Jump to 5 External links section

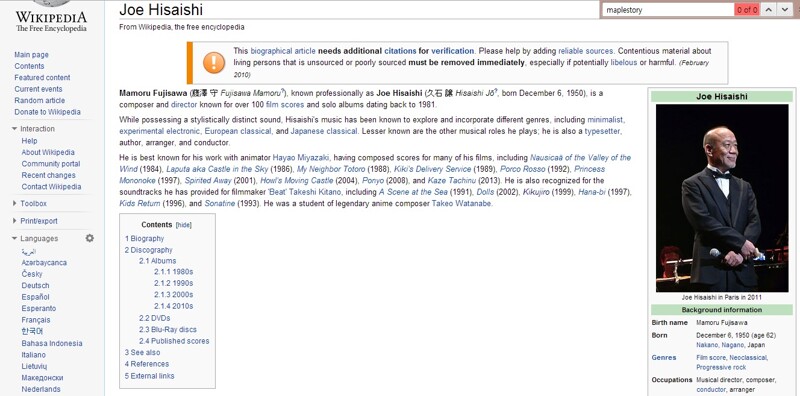[149, 376]
